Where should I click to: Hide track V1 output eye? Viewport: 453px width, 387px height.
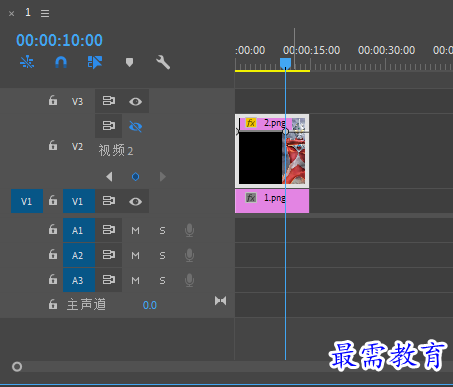[135, 201]
